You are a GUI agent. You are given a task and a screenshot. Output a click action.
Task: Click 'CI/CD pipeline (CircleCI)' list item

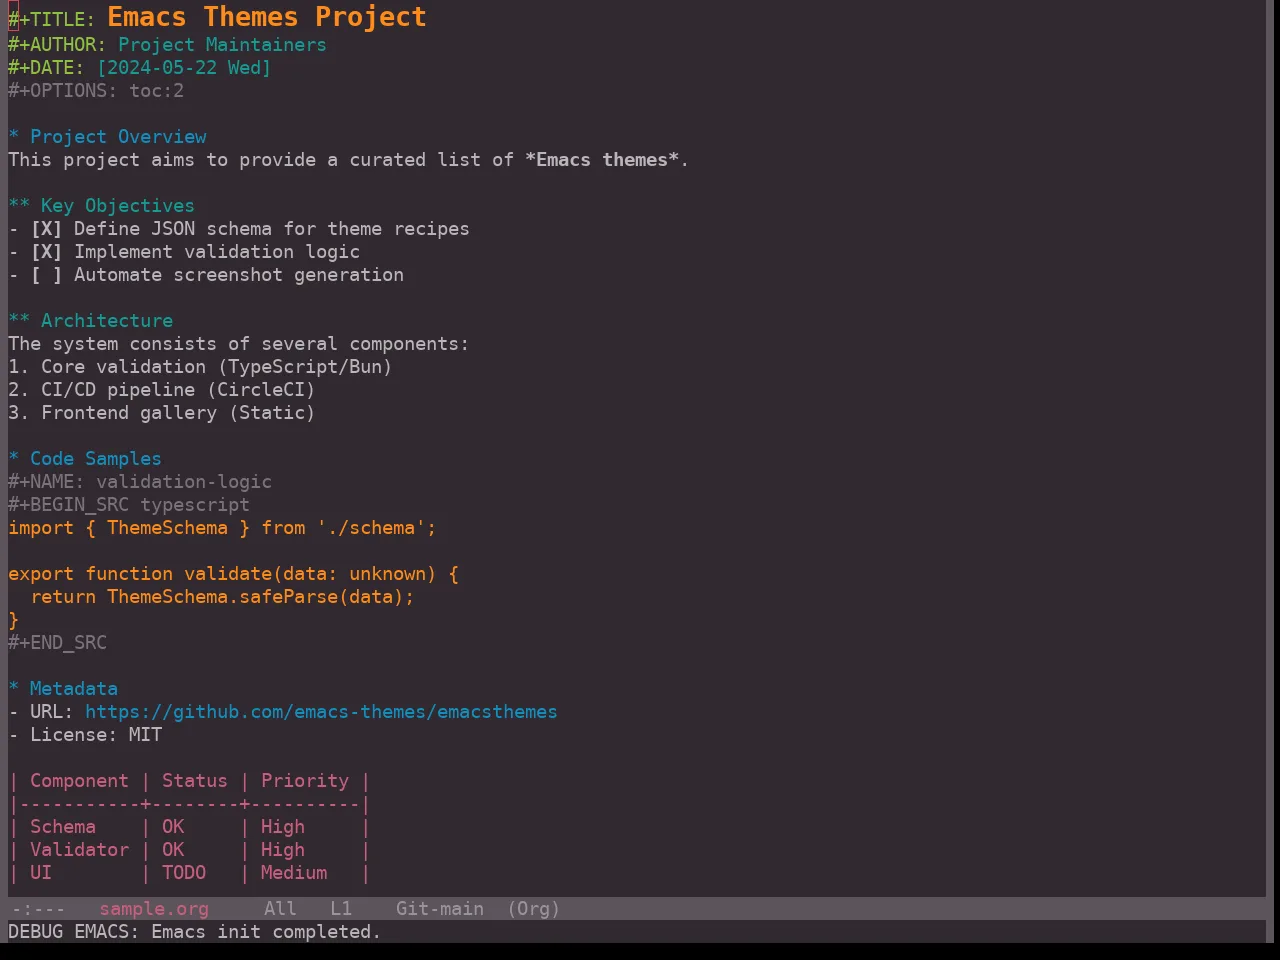point(162,390)
